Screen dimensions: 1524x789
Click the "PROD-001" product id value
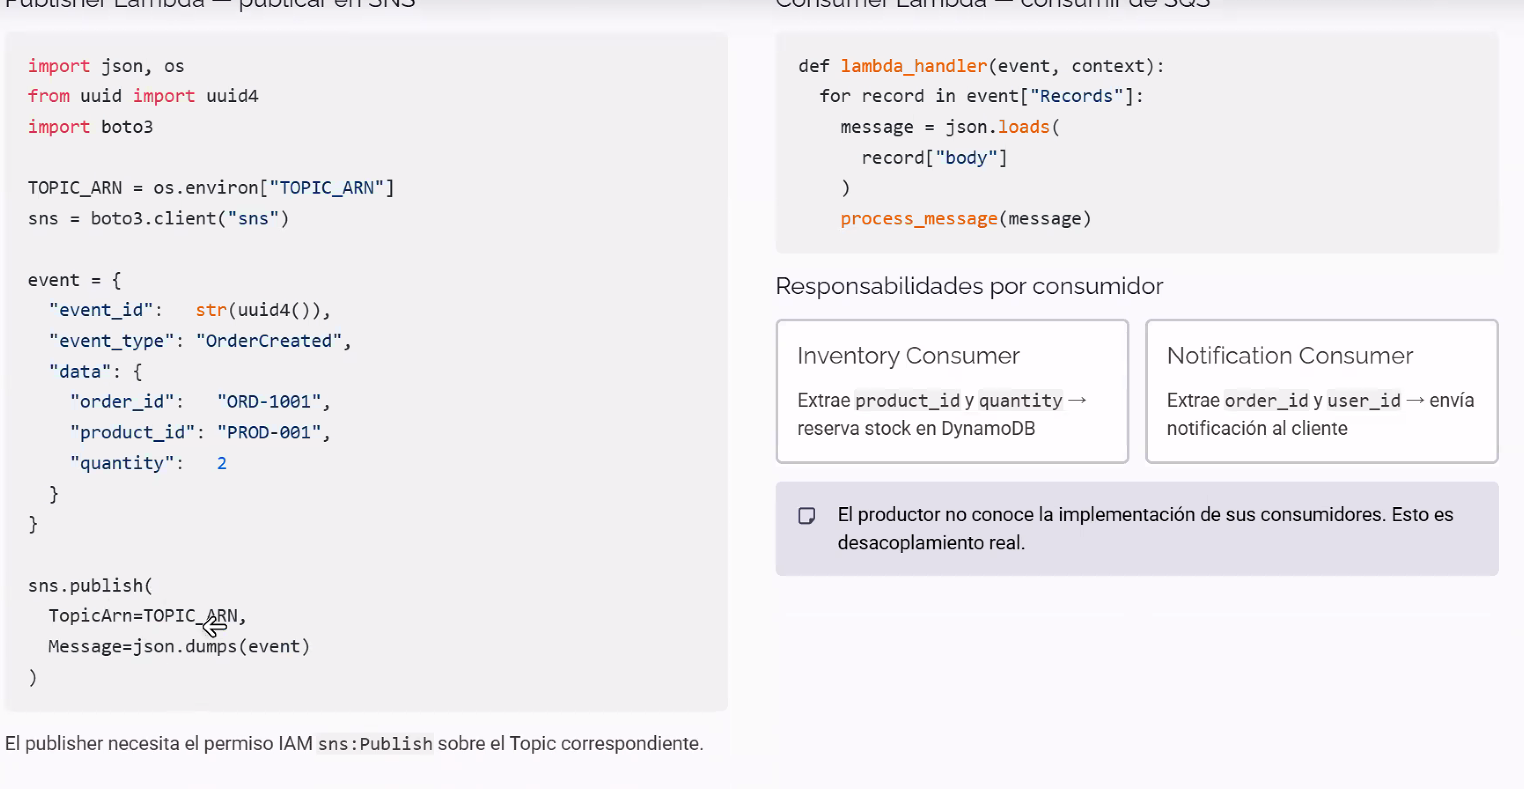pyautogui.click(x=269, y=432)
